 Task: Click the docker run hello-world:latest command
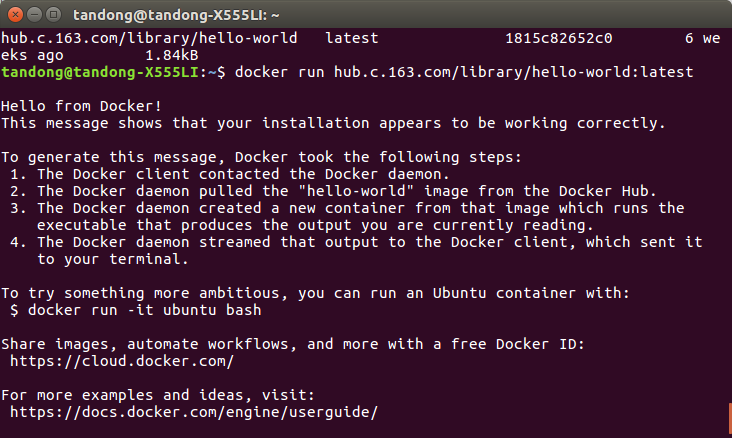(x=464, y=72)
